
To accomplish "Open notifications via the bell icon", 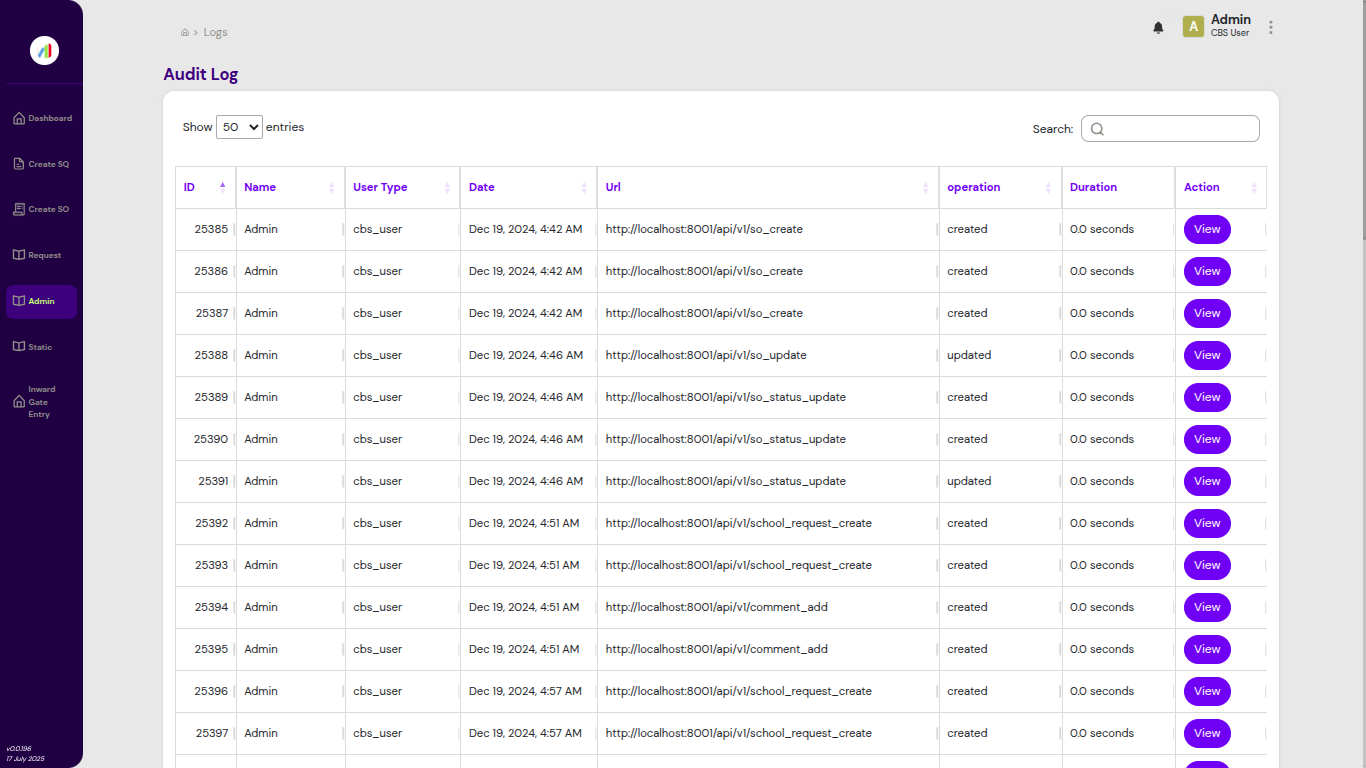I will 1158,27.
